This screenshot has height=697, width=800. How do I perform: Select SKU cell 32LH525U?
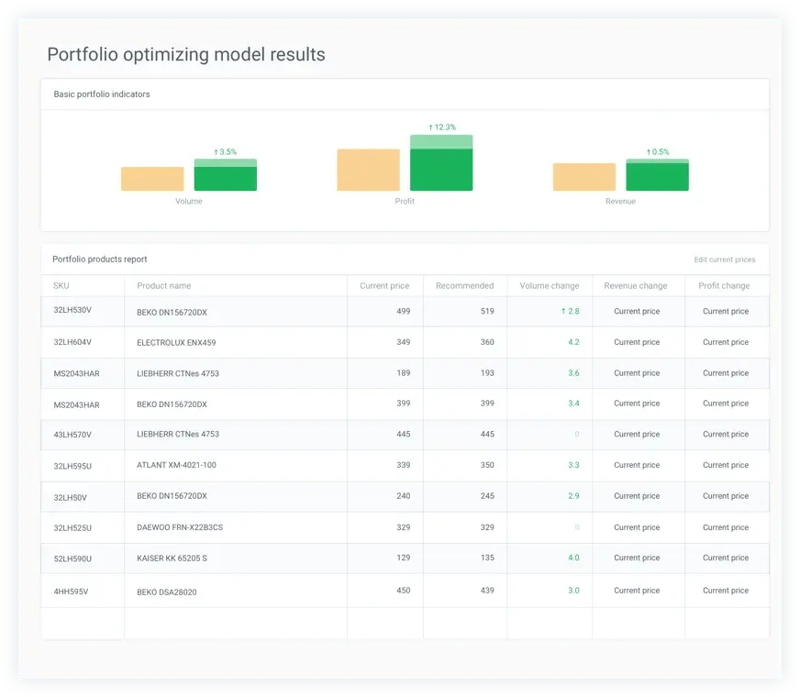click(72, 528)
